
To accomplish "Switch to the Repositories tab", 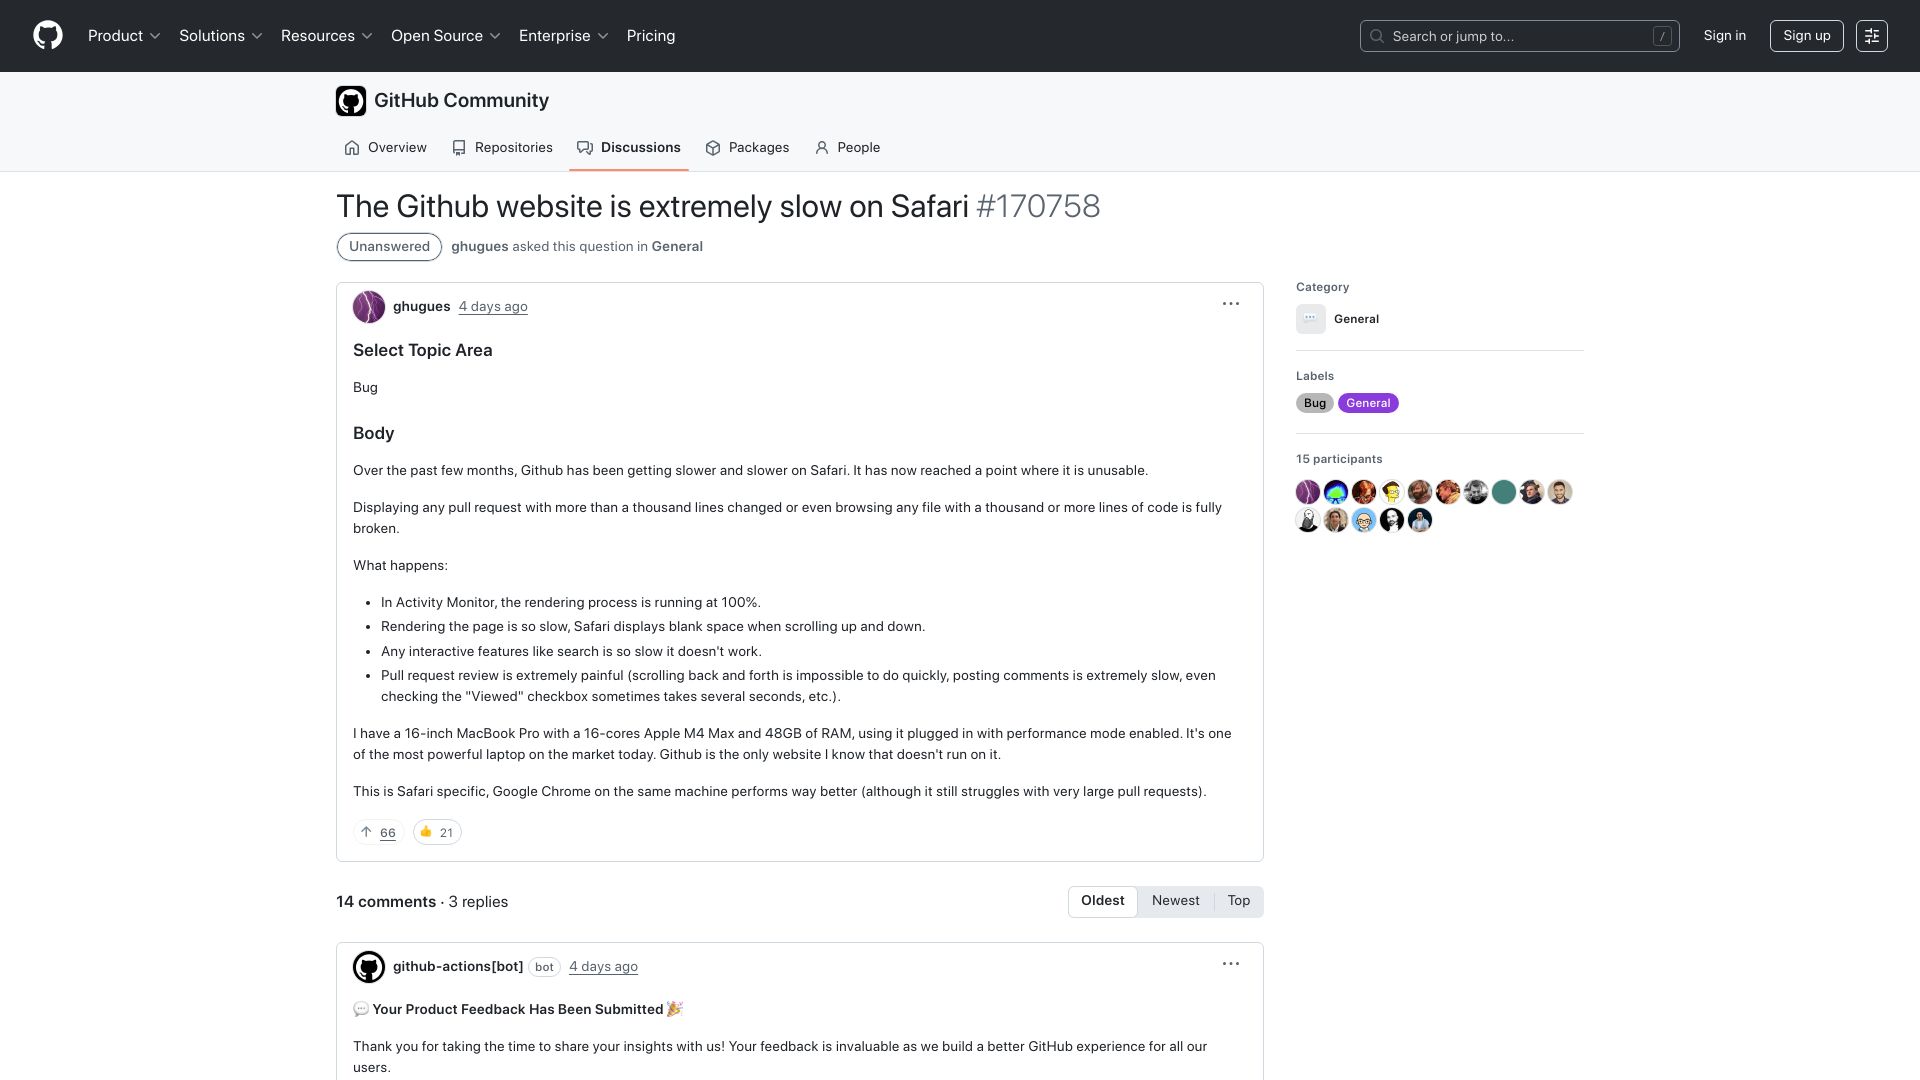I will 502,148.
